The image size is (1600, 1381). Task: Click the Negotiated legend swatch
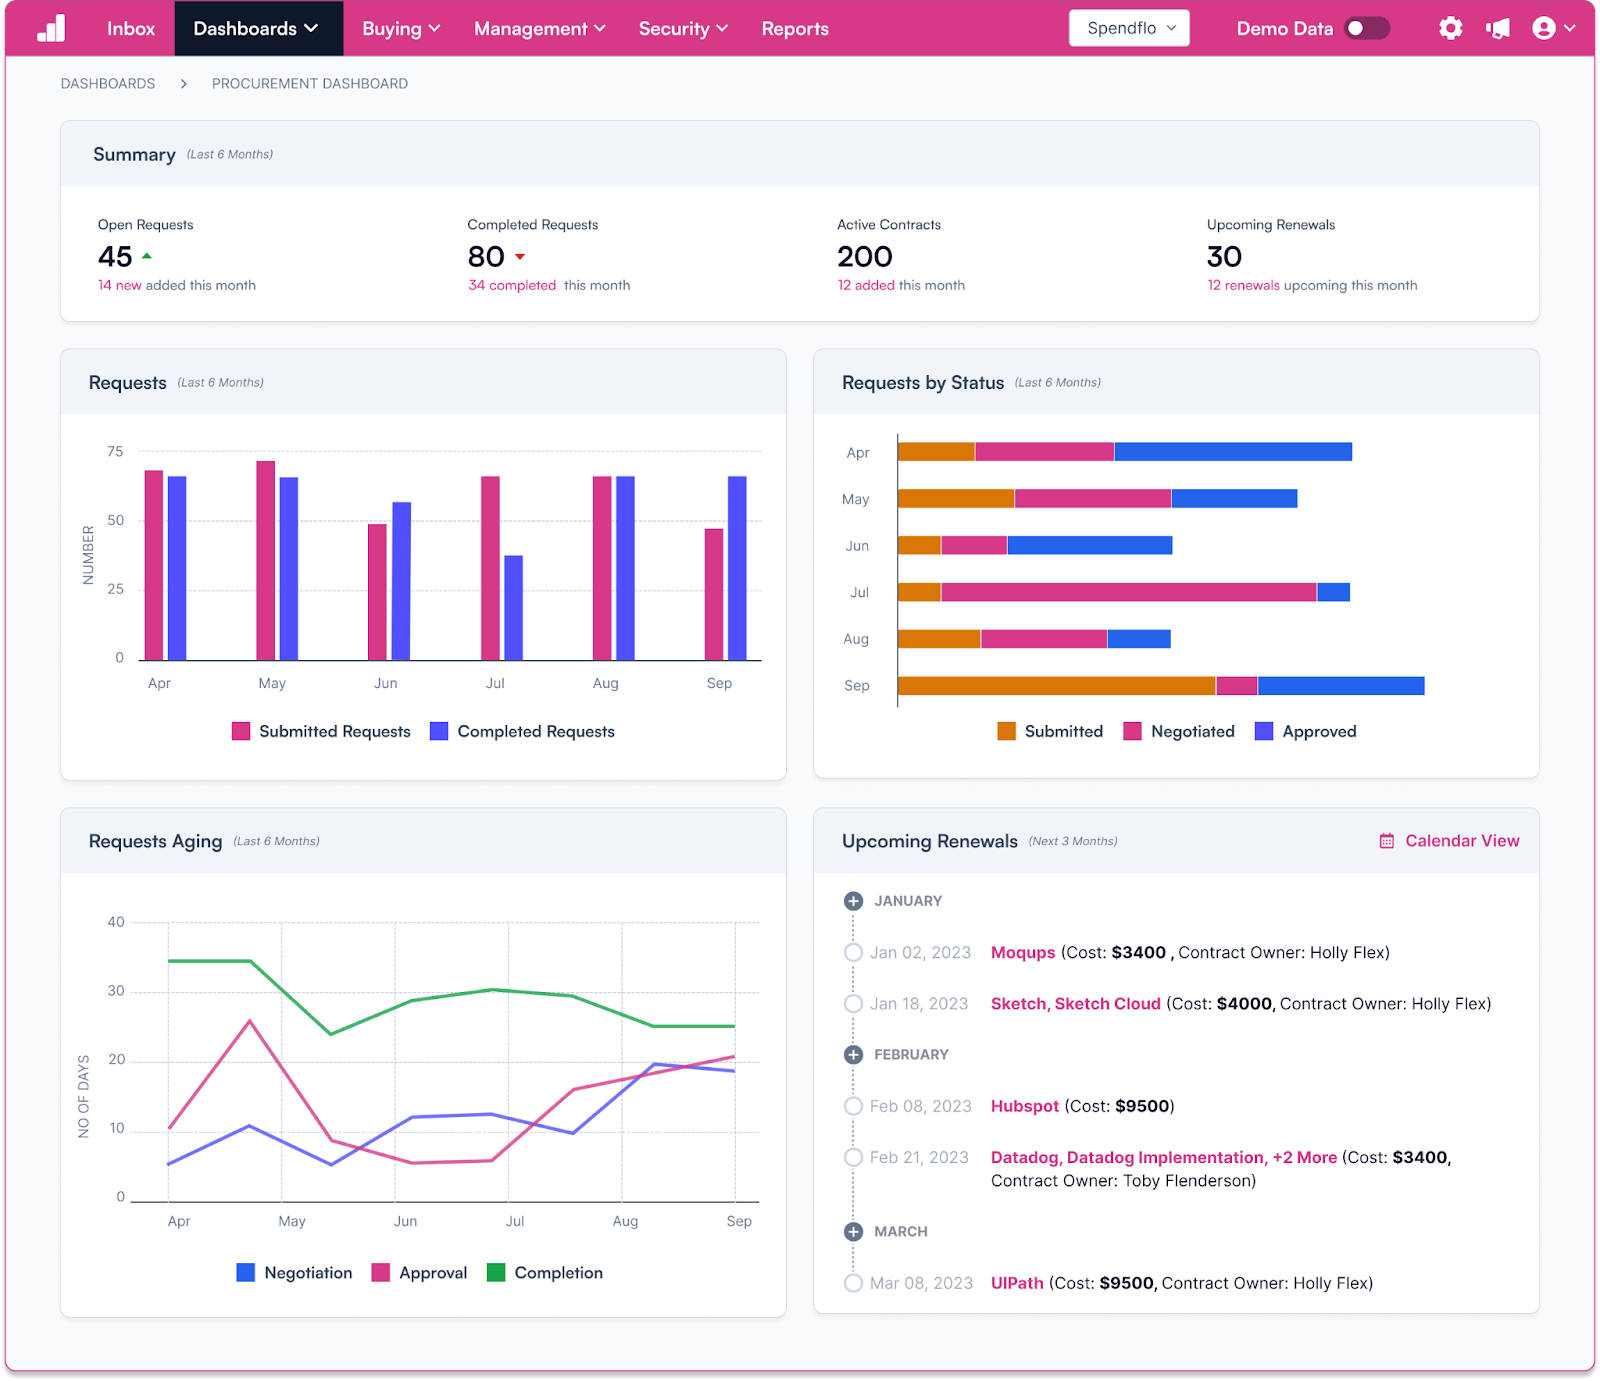click(1133, 731)
